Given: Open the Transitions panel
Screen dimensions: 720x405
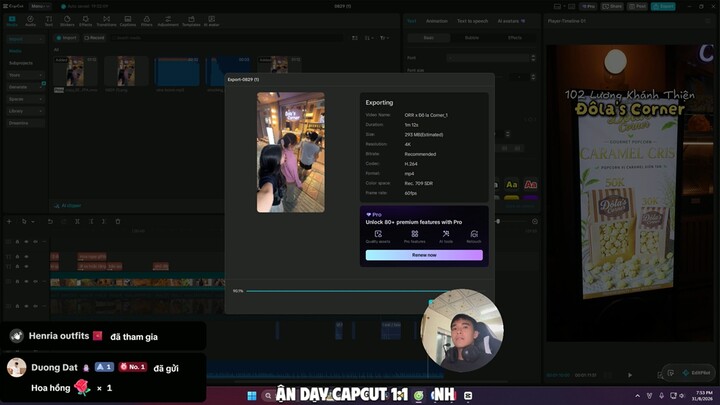Looking at the screenshot, I should click(107, 21).
